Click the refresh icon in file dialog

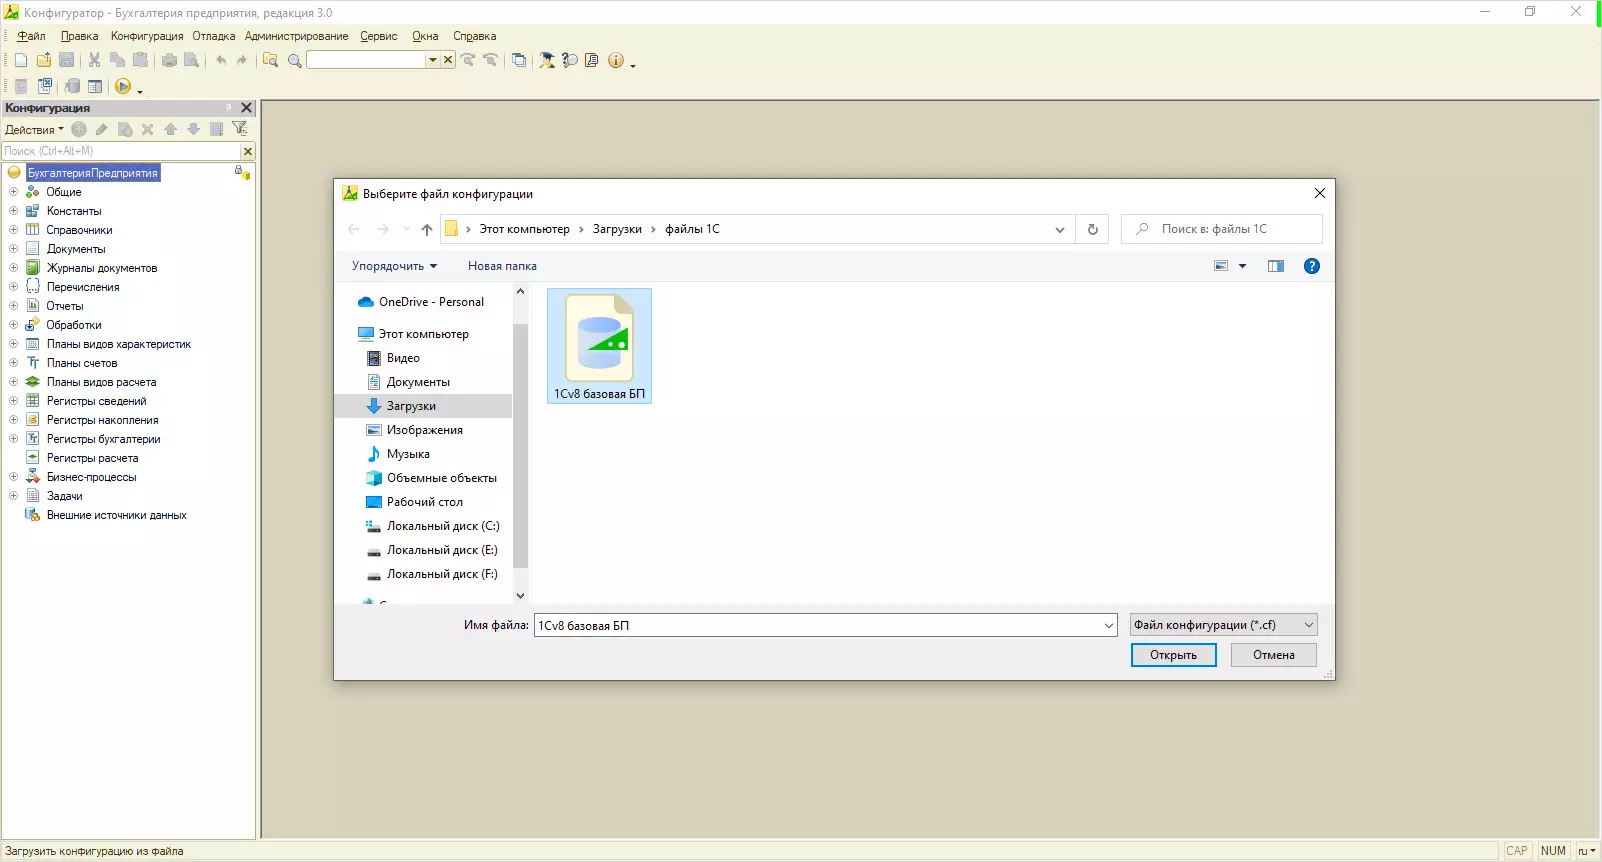[x=1092, y=229]
